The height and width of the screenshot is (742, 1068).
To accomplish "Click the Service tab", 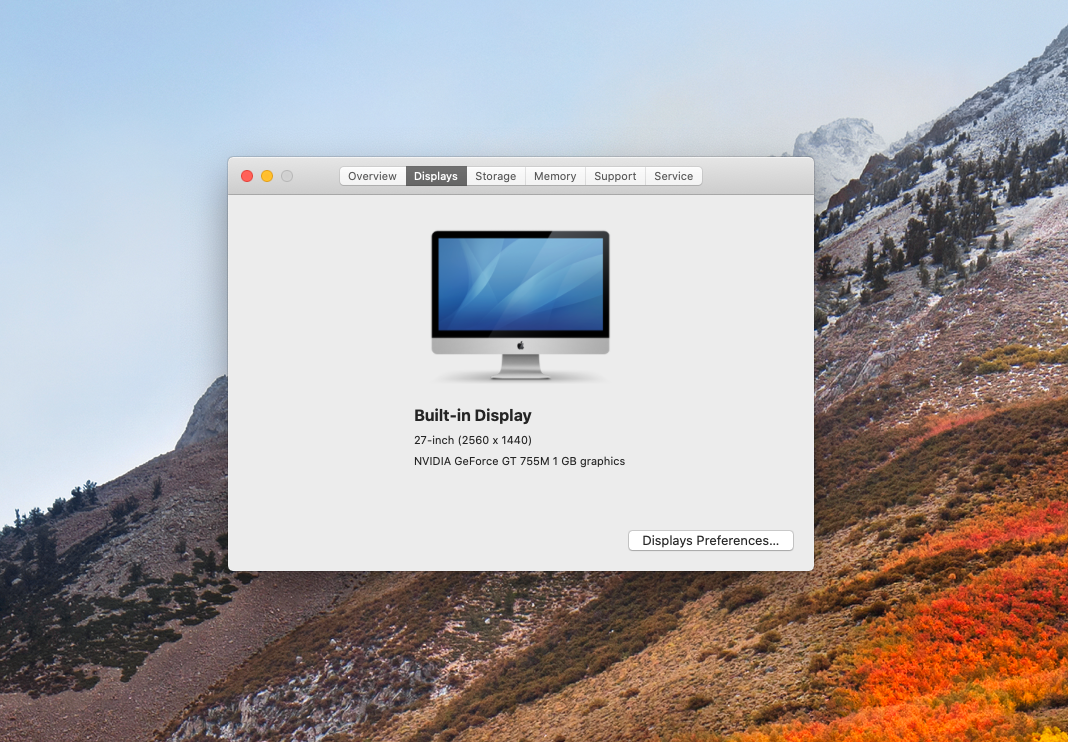I will point(673,176).
